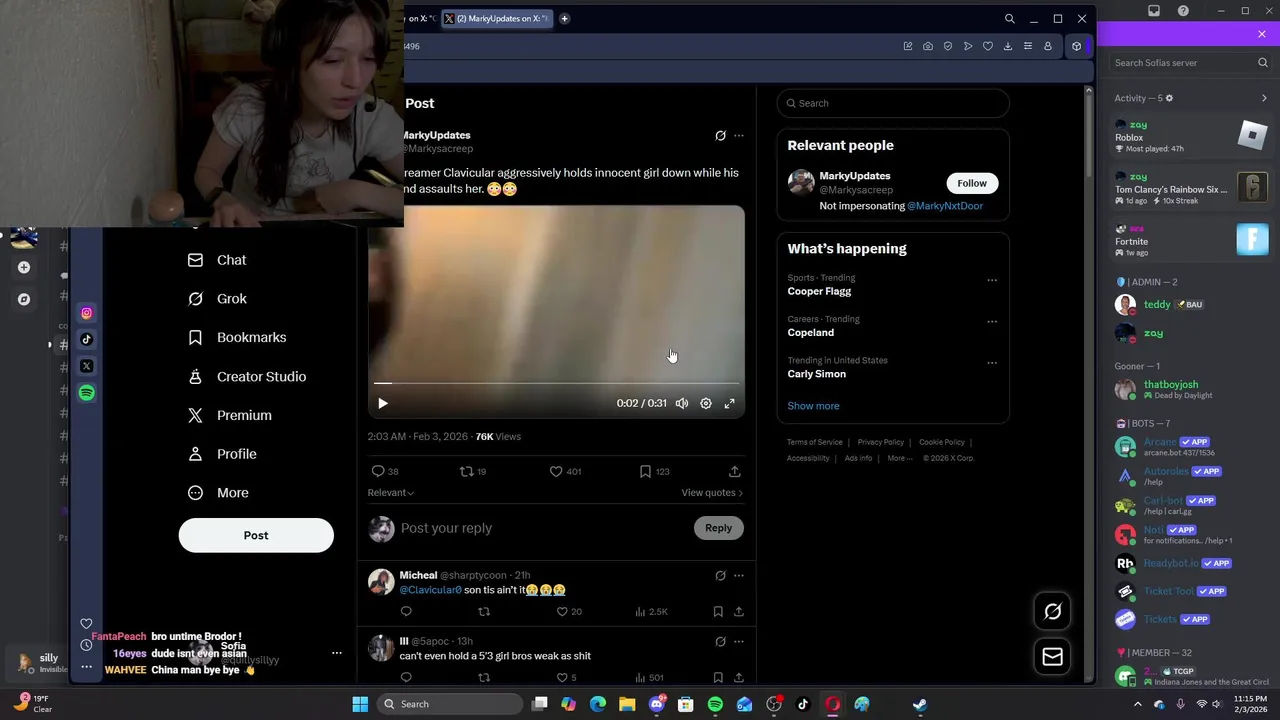Open Windows Start menu
The image size is (1280, 720).
pos(360,704)
